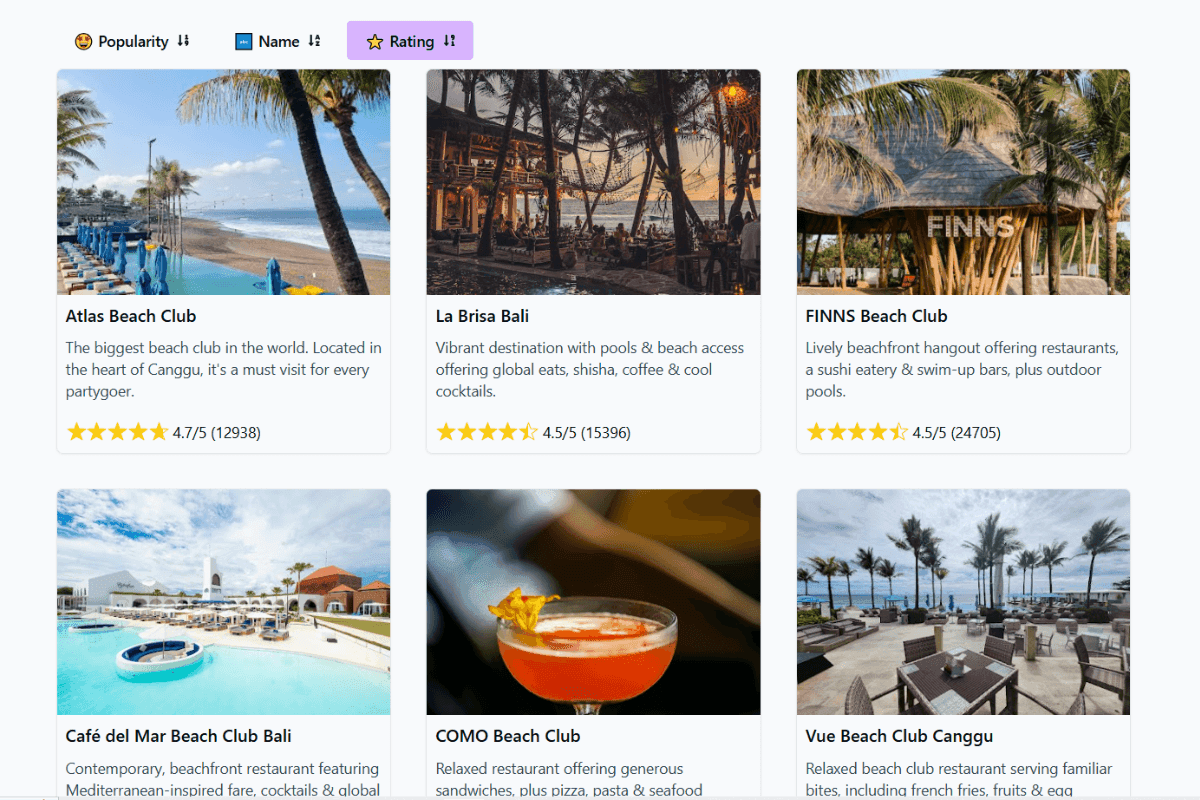
Task: Open Café del Mar pool photo
Action: pyautogui.click(x=223, y=602)
